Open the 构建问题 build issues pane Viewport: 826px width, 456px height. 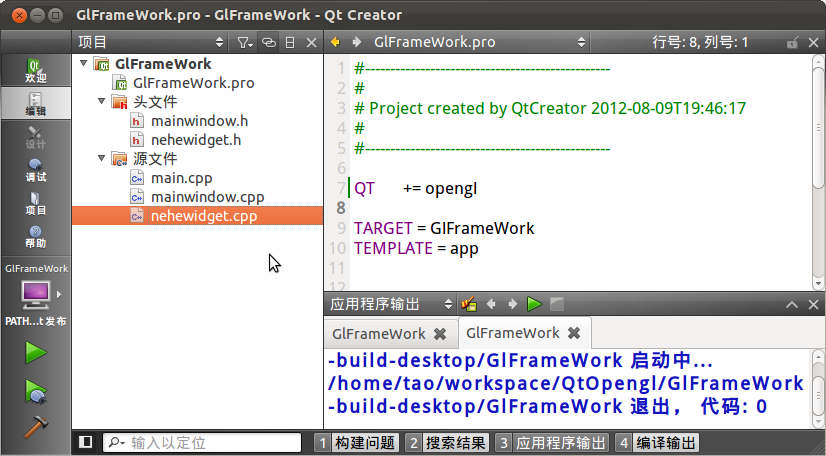coord(357,442)
